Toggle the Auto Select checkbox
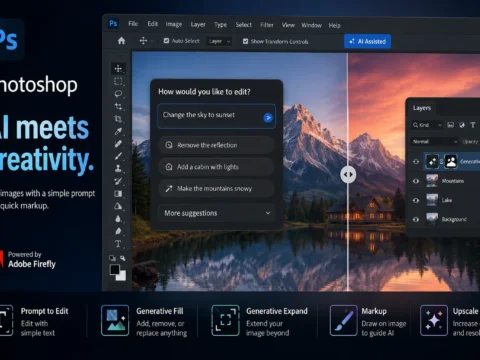 coord(166,41)
